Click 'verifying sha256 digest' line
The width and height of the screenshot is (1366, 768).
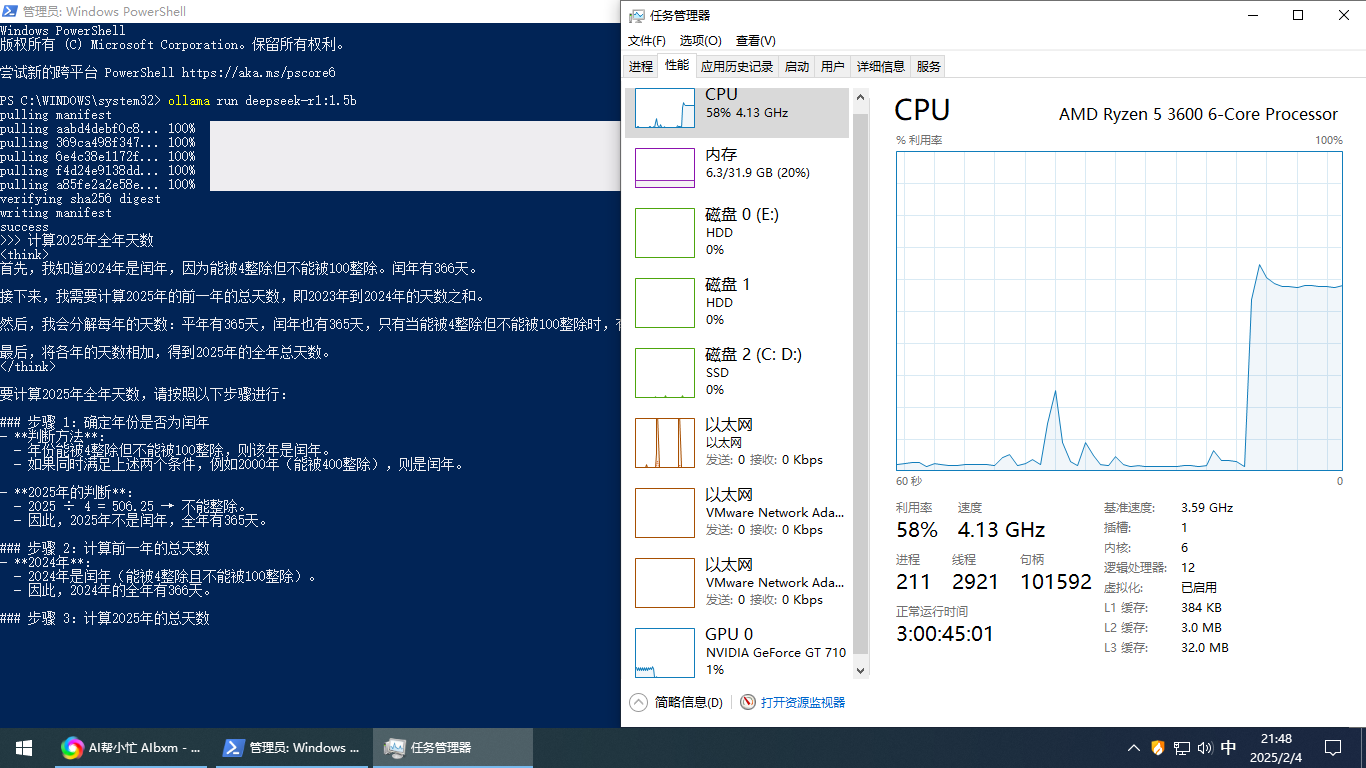pyautogui.click(x=80, y=199)
